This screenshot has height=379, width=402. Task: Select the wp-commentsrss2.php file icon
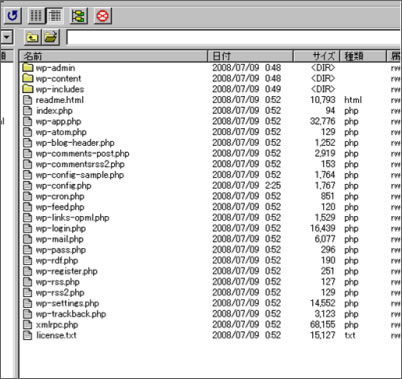pos(28,164)
